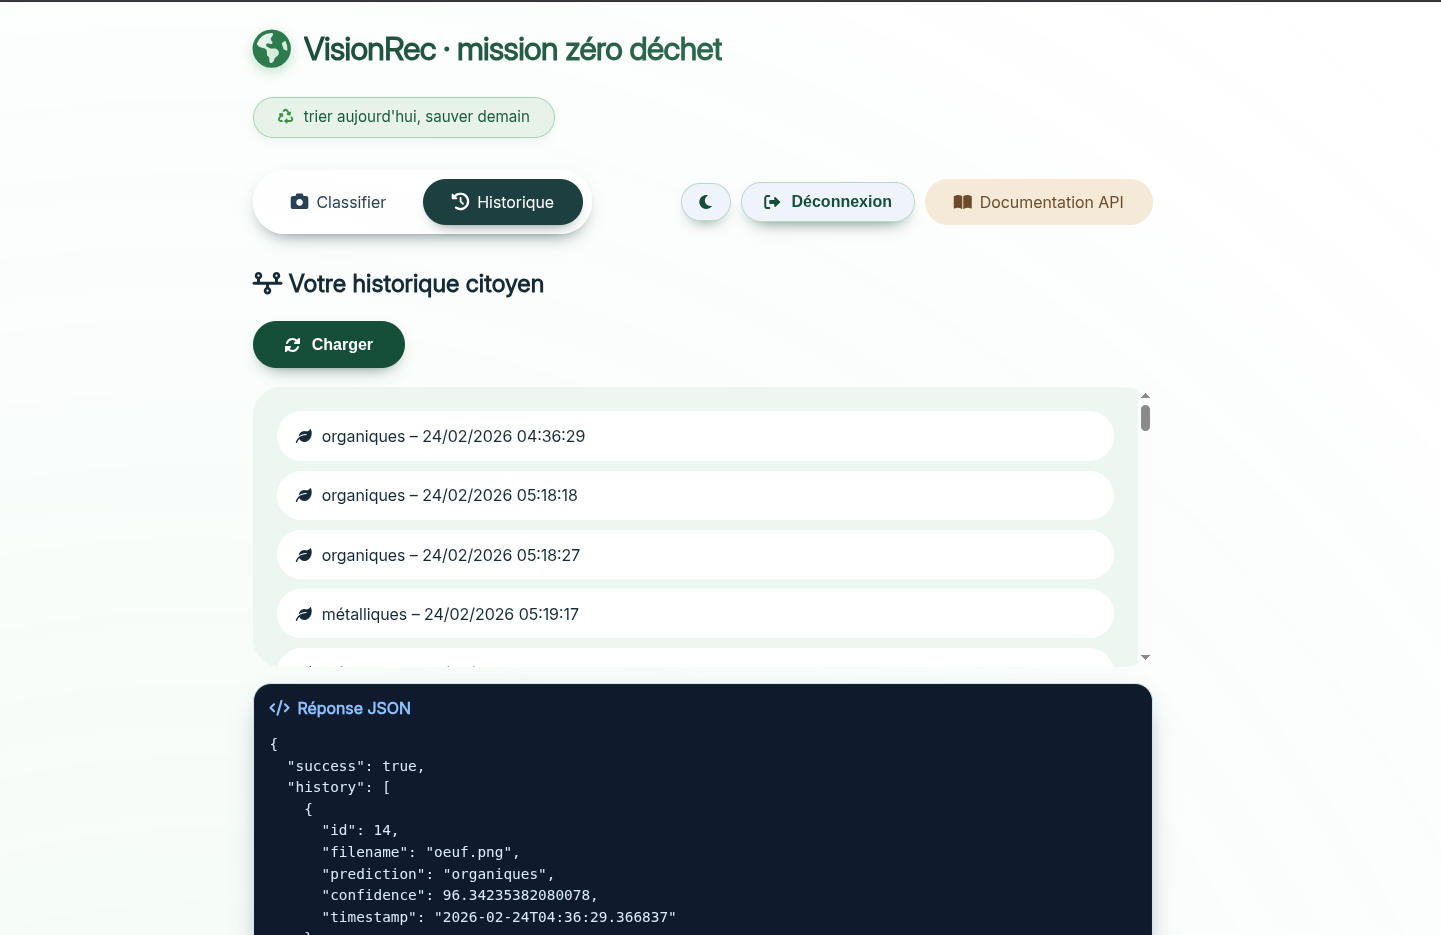Screen dimensions: 1441x935
Task: Click the JSON line "id": 14
Action: [360, 830]
